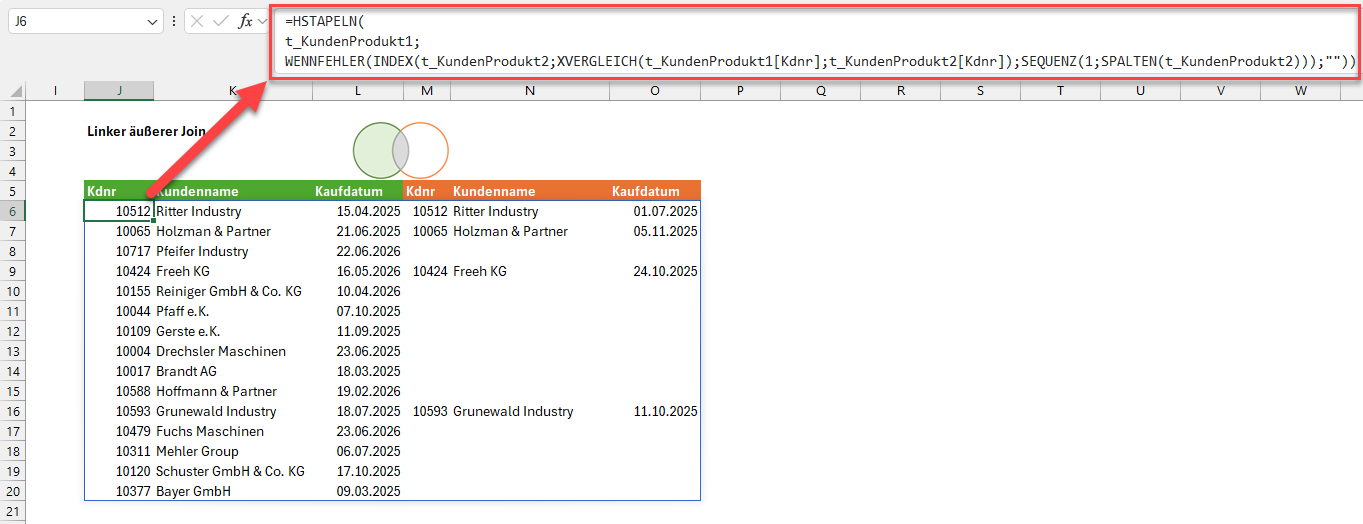Viewport: 1363px width, 524px height.
Task: Select column W header
Action: 1301,91
